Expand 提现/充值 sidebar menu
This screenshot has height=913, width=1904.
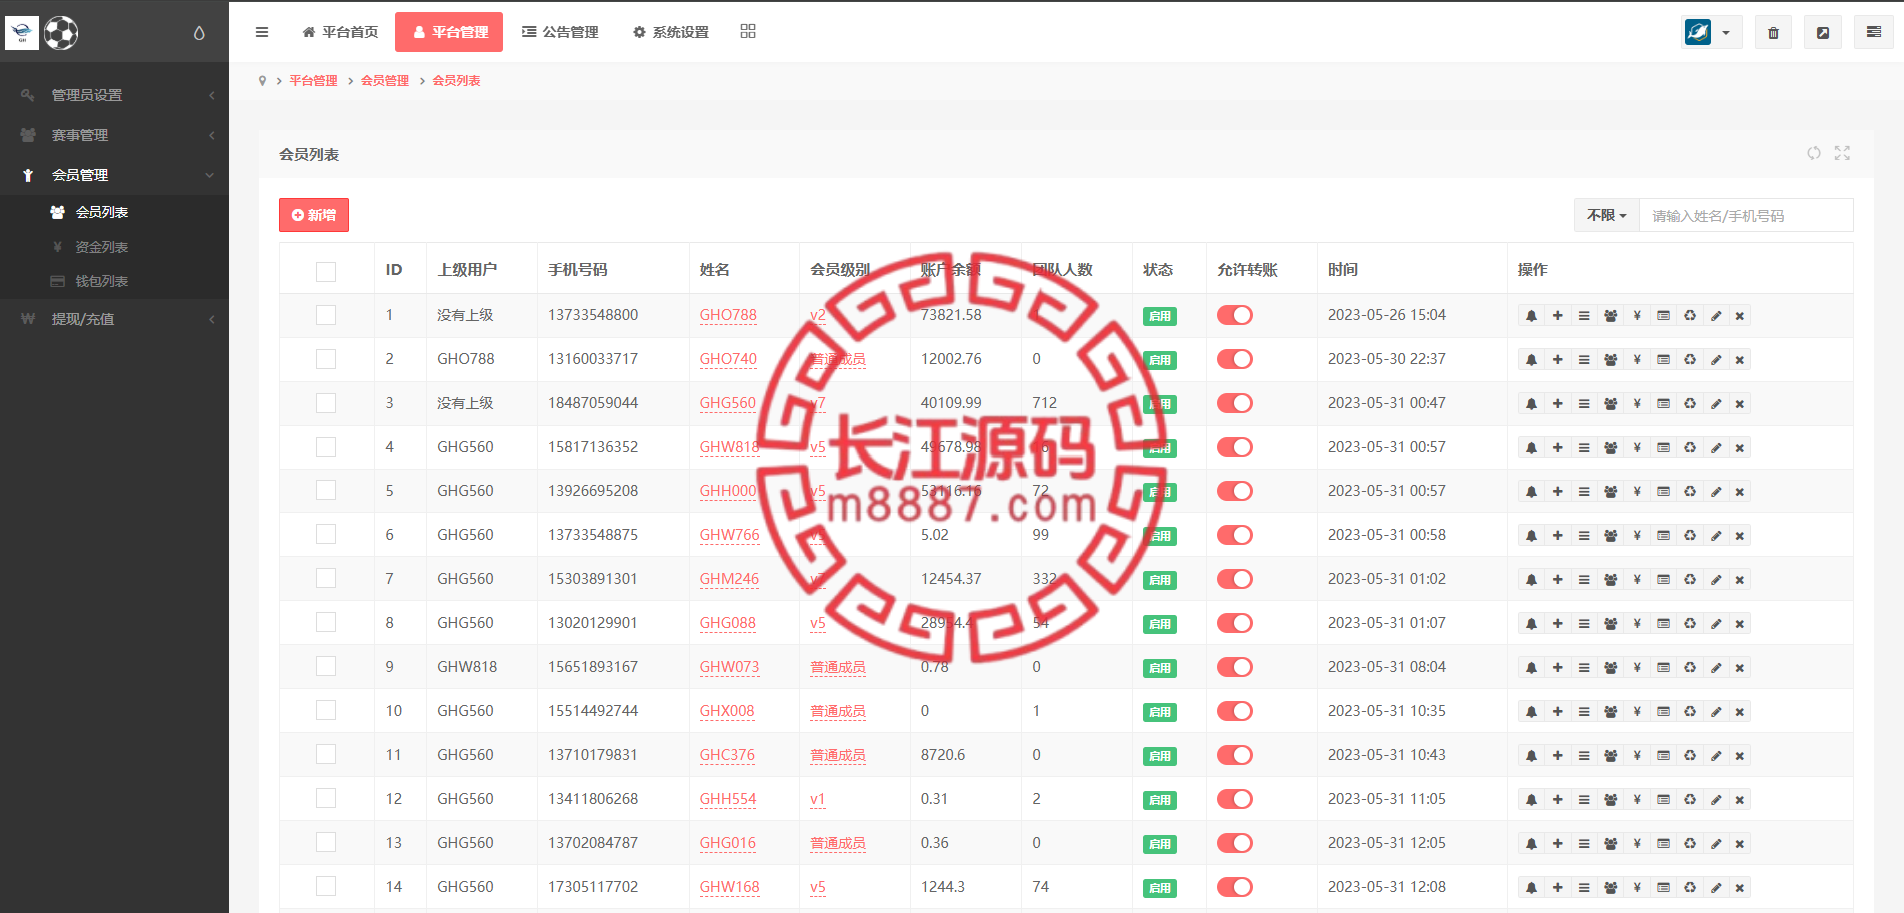115,319
